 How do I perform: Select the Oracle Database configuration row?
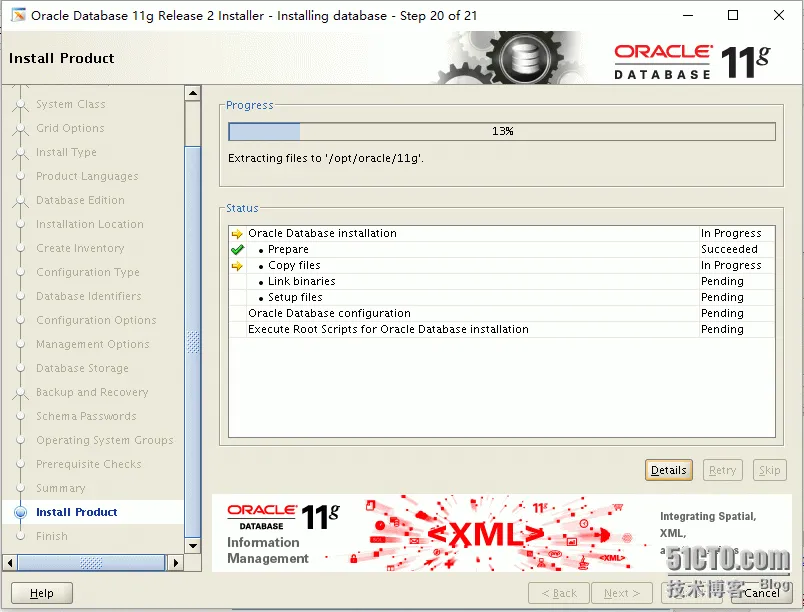click(501, 313)
